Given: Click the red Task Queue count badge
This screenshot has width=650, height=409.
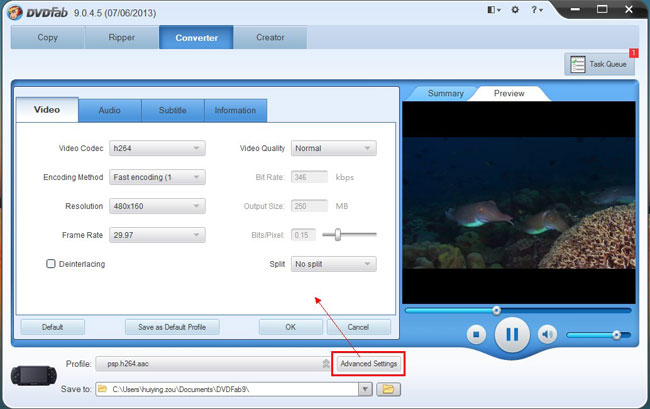Looking at the screenshot, I should [x=634, y=53].
